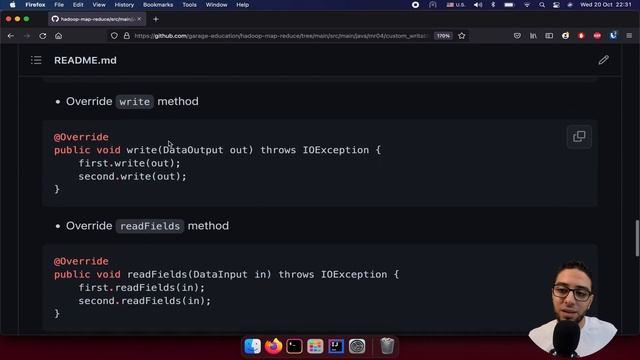640x360 pixels.
Task: Open the browser home page
Action: [59, 36]
